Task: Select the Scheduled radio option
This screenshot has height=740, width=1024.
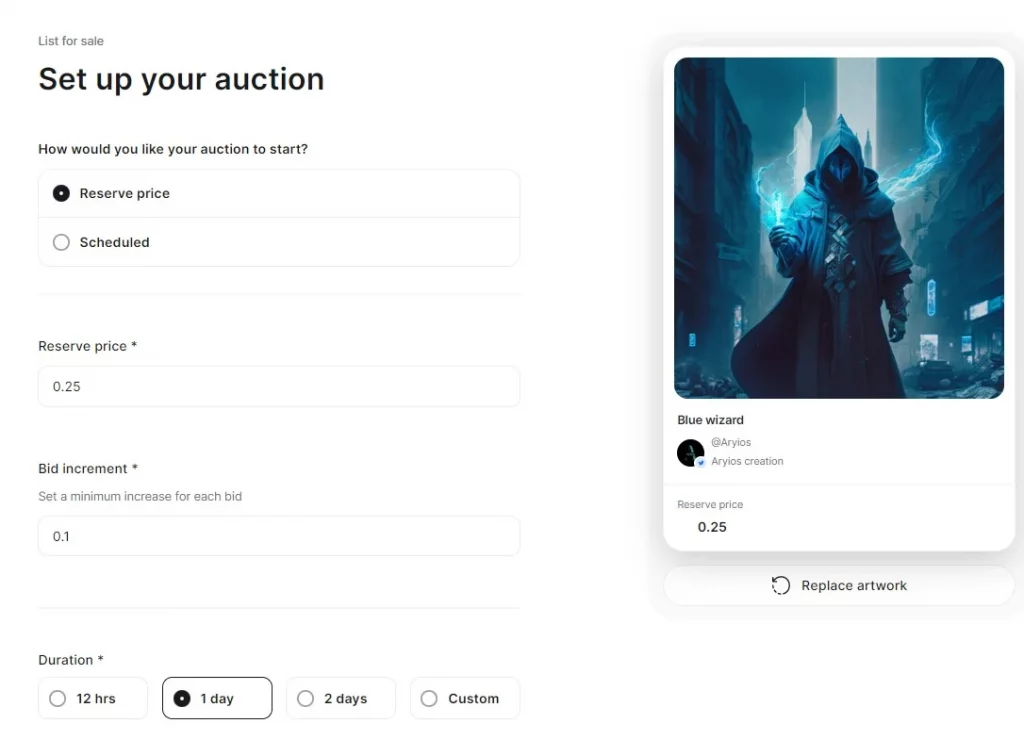Action: coord(61,243)
